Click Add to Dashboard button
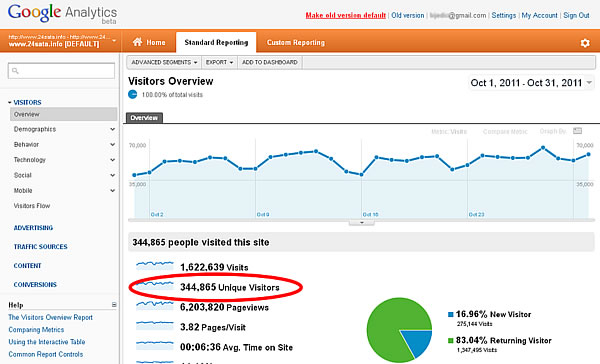Image resolution: width=600 pixels, height=364 pixels. (x=270, y=62)
